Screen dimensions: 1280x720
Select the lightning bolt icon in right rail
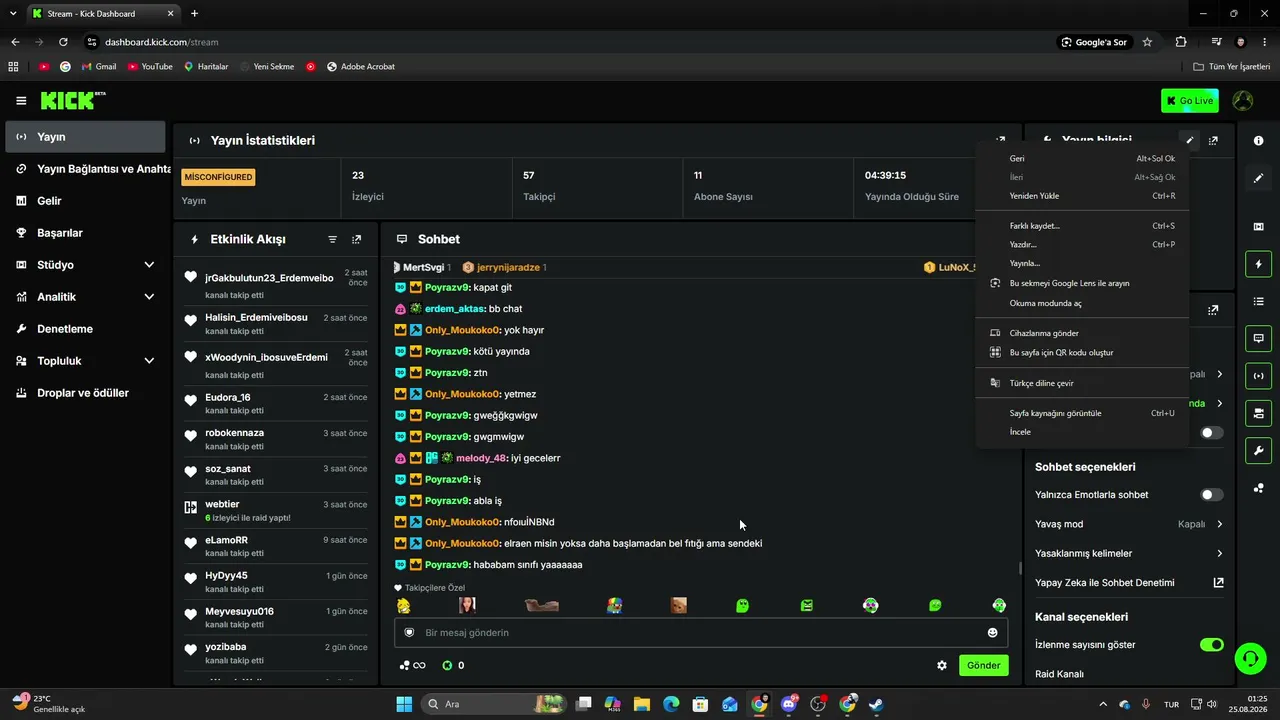[x=1258, y=264]
